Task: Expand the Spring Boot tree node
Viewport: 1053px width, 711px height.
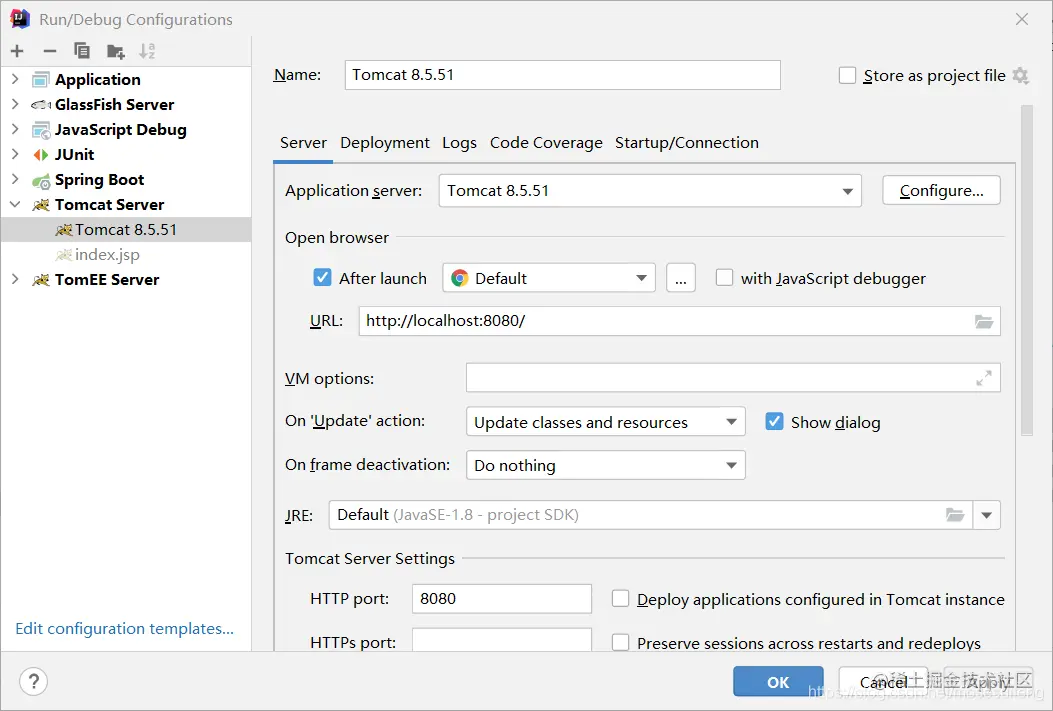Action: pos(15,180)
